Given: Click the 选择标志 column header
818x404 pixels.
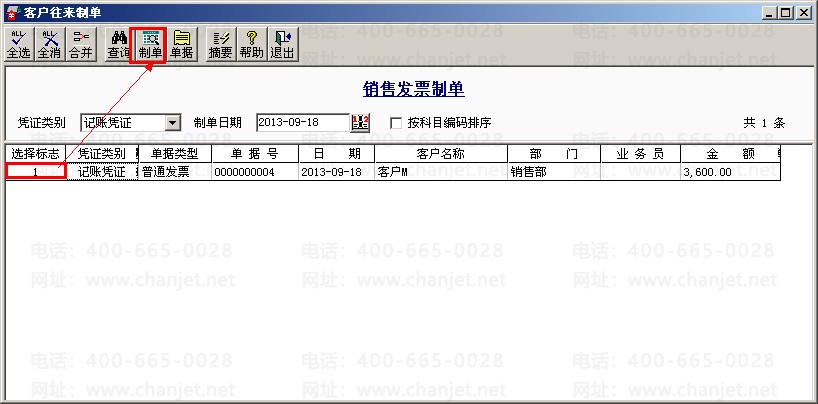Looking at the screenshot, I should click(36, 154).
